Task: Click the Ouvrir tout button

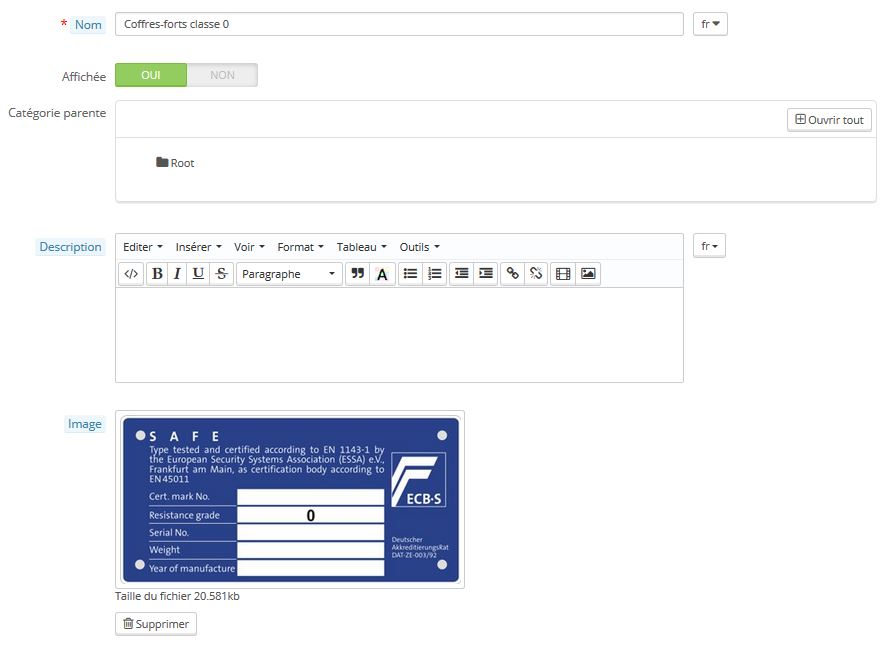Action: pos(829,120)
